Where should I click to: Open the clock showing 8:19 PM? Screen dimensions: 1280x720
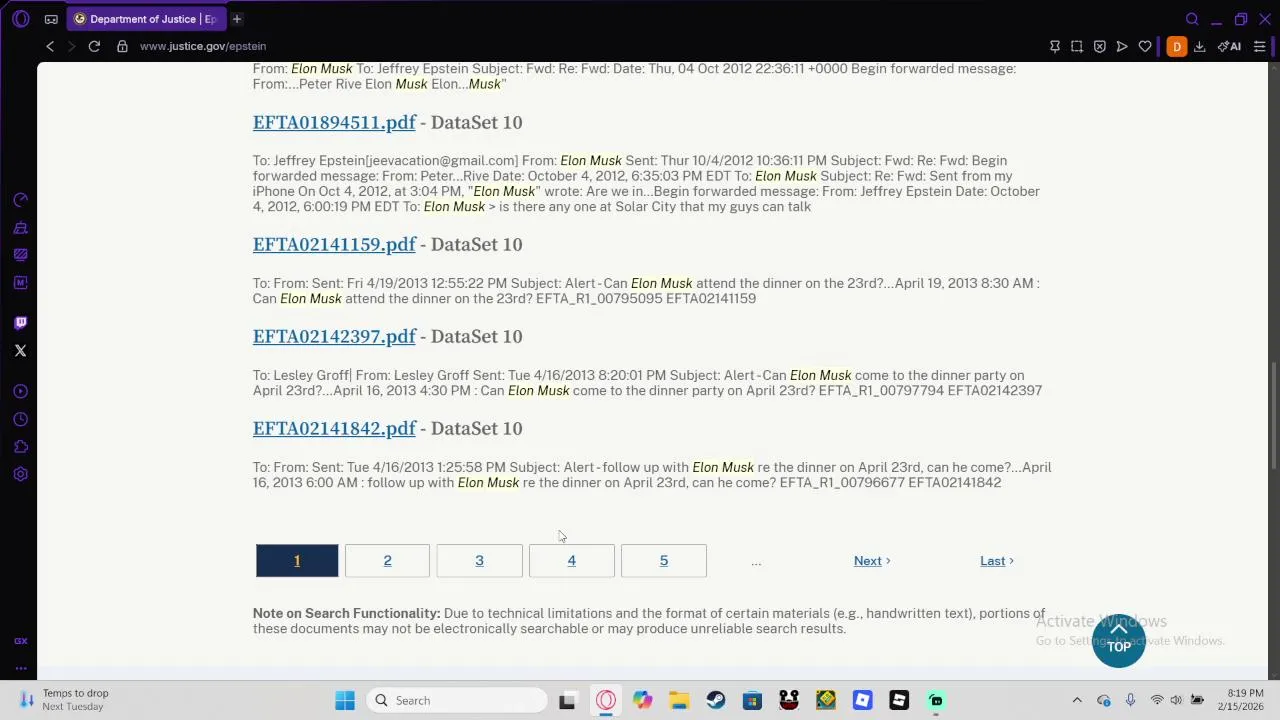click(x=1240, y=700)
